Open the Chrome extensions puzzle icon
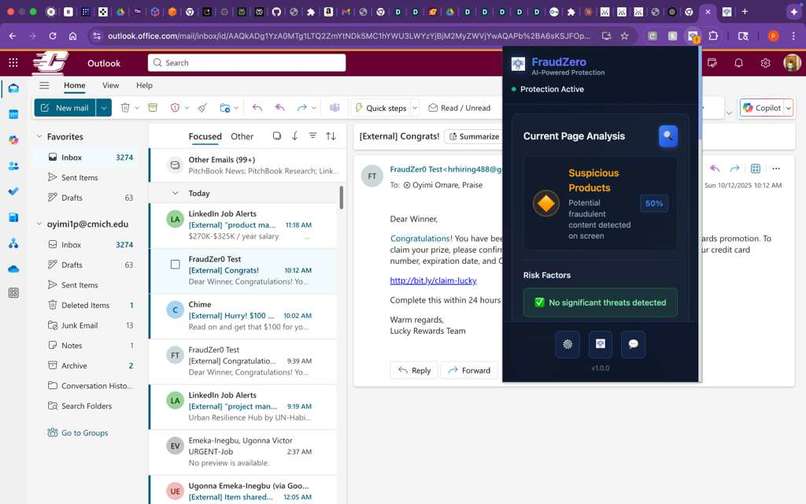The image size is (806, 504). (x=713, y=36)
